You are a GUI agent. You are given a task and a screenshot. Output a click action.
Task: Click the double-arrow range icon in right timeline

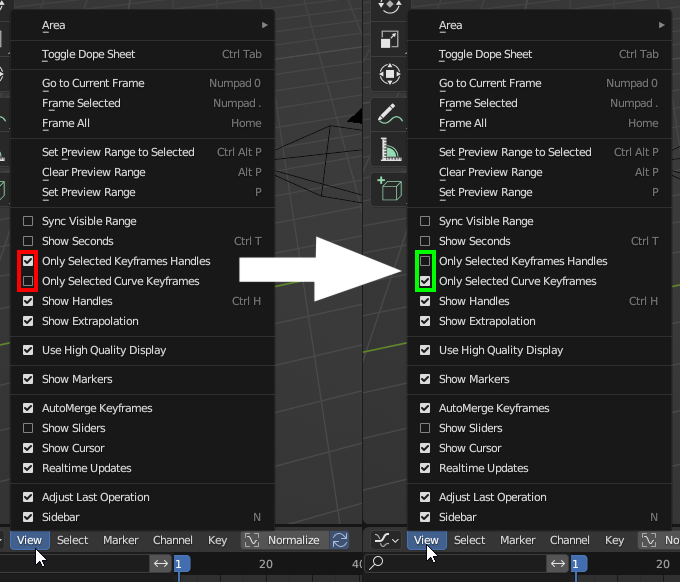[x=558, y=563]
